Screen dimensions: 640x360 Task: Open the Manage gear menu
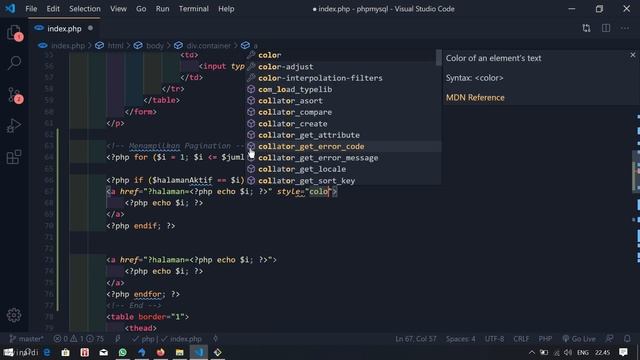[14, 315]
